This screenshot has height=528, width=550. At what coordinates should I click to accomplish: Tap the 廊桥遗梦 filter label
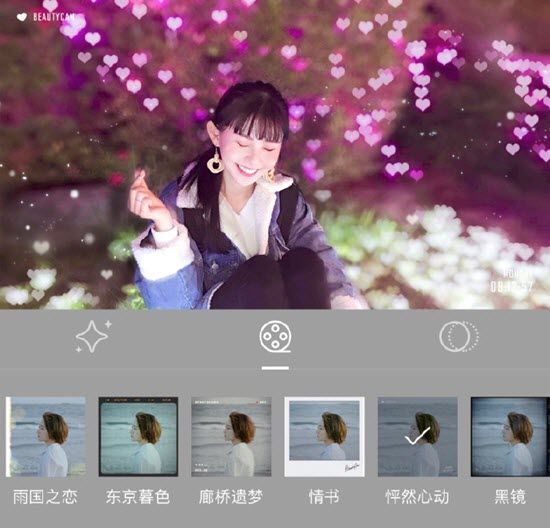pyautogui.click(x=231, y=497)
